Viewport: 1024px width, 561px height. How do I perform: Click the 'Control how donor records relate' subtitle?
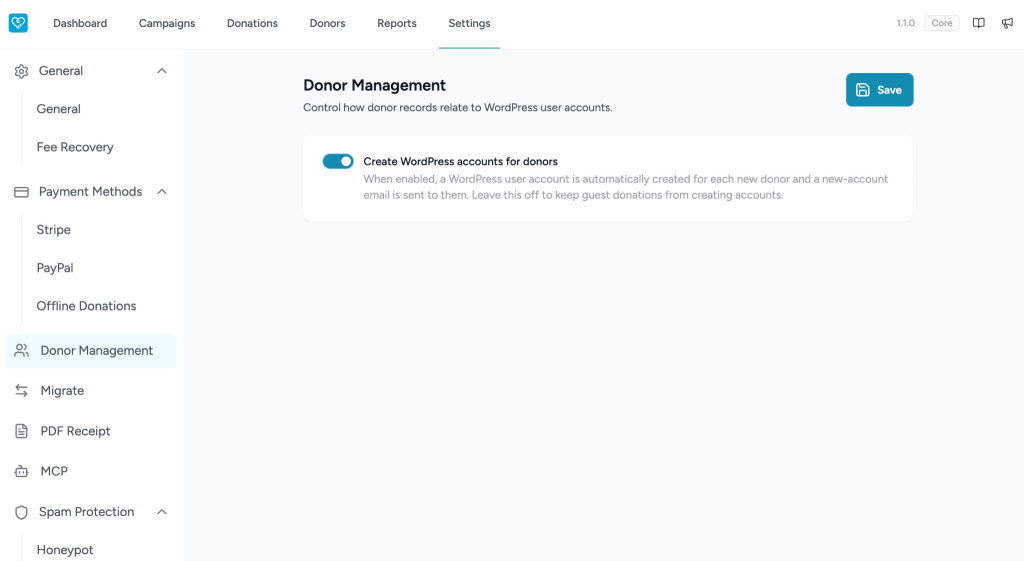pyautogui.click(x=458, y=108)
